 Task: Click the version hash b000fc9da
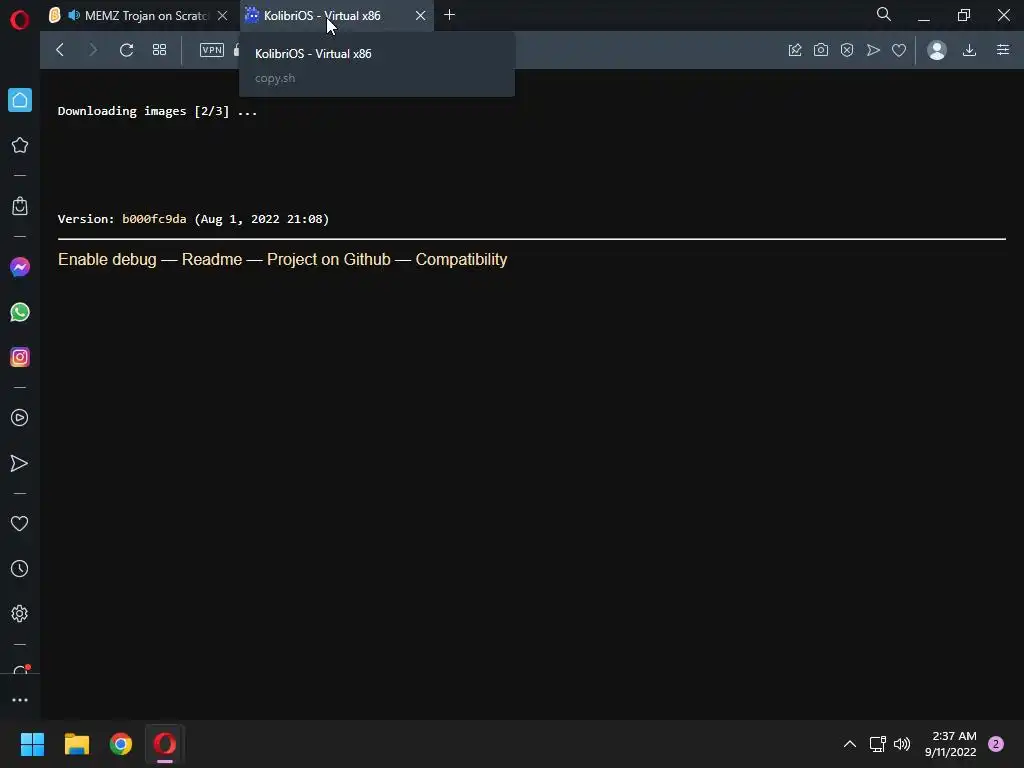click(x=154, y=219)
